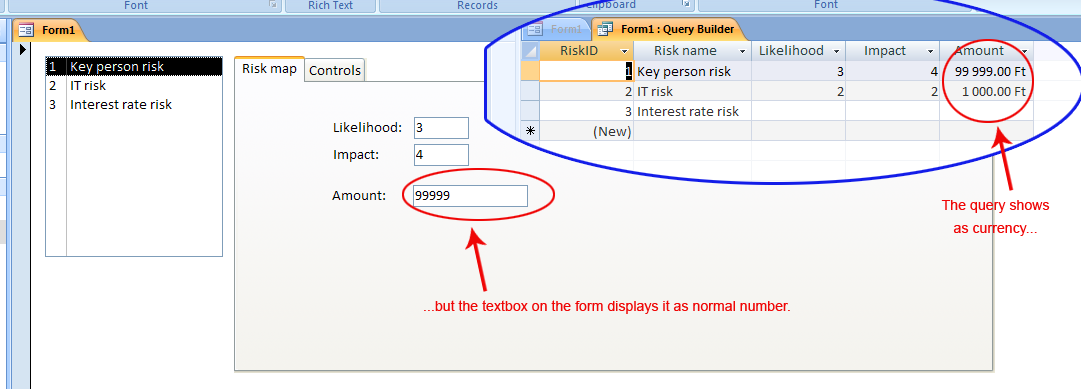Click the 1 000.00 Ft amount cell
This screenshot has width=1081, height=389.
click(987, 91)
